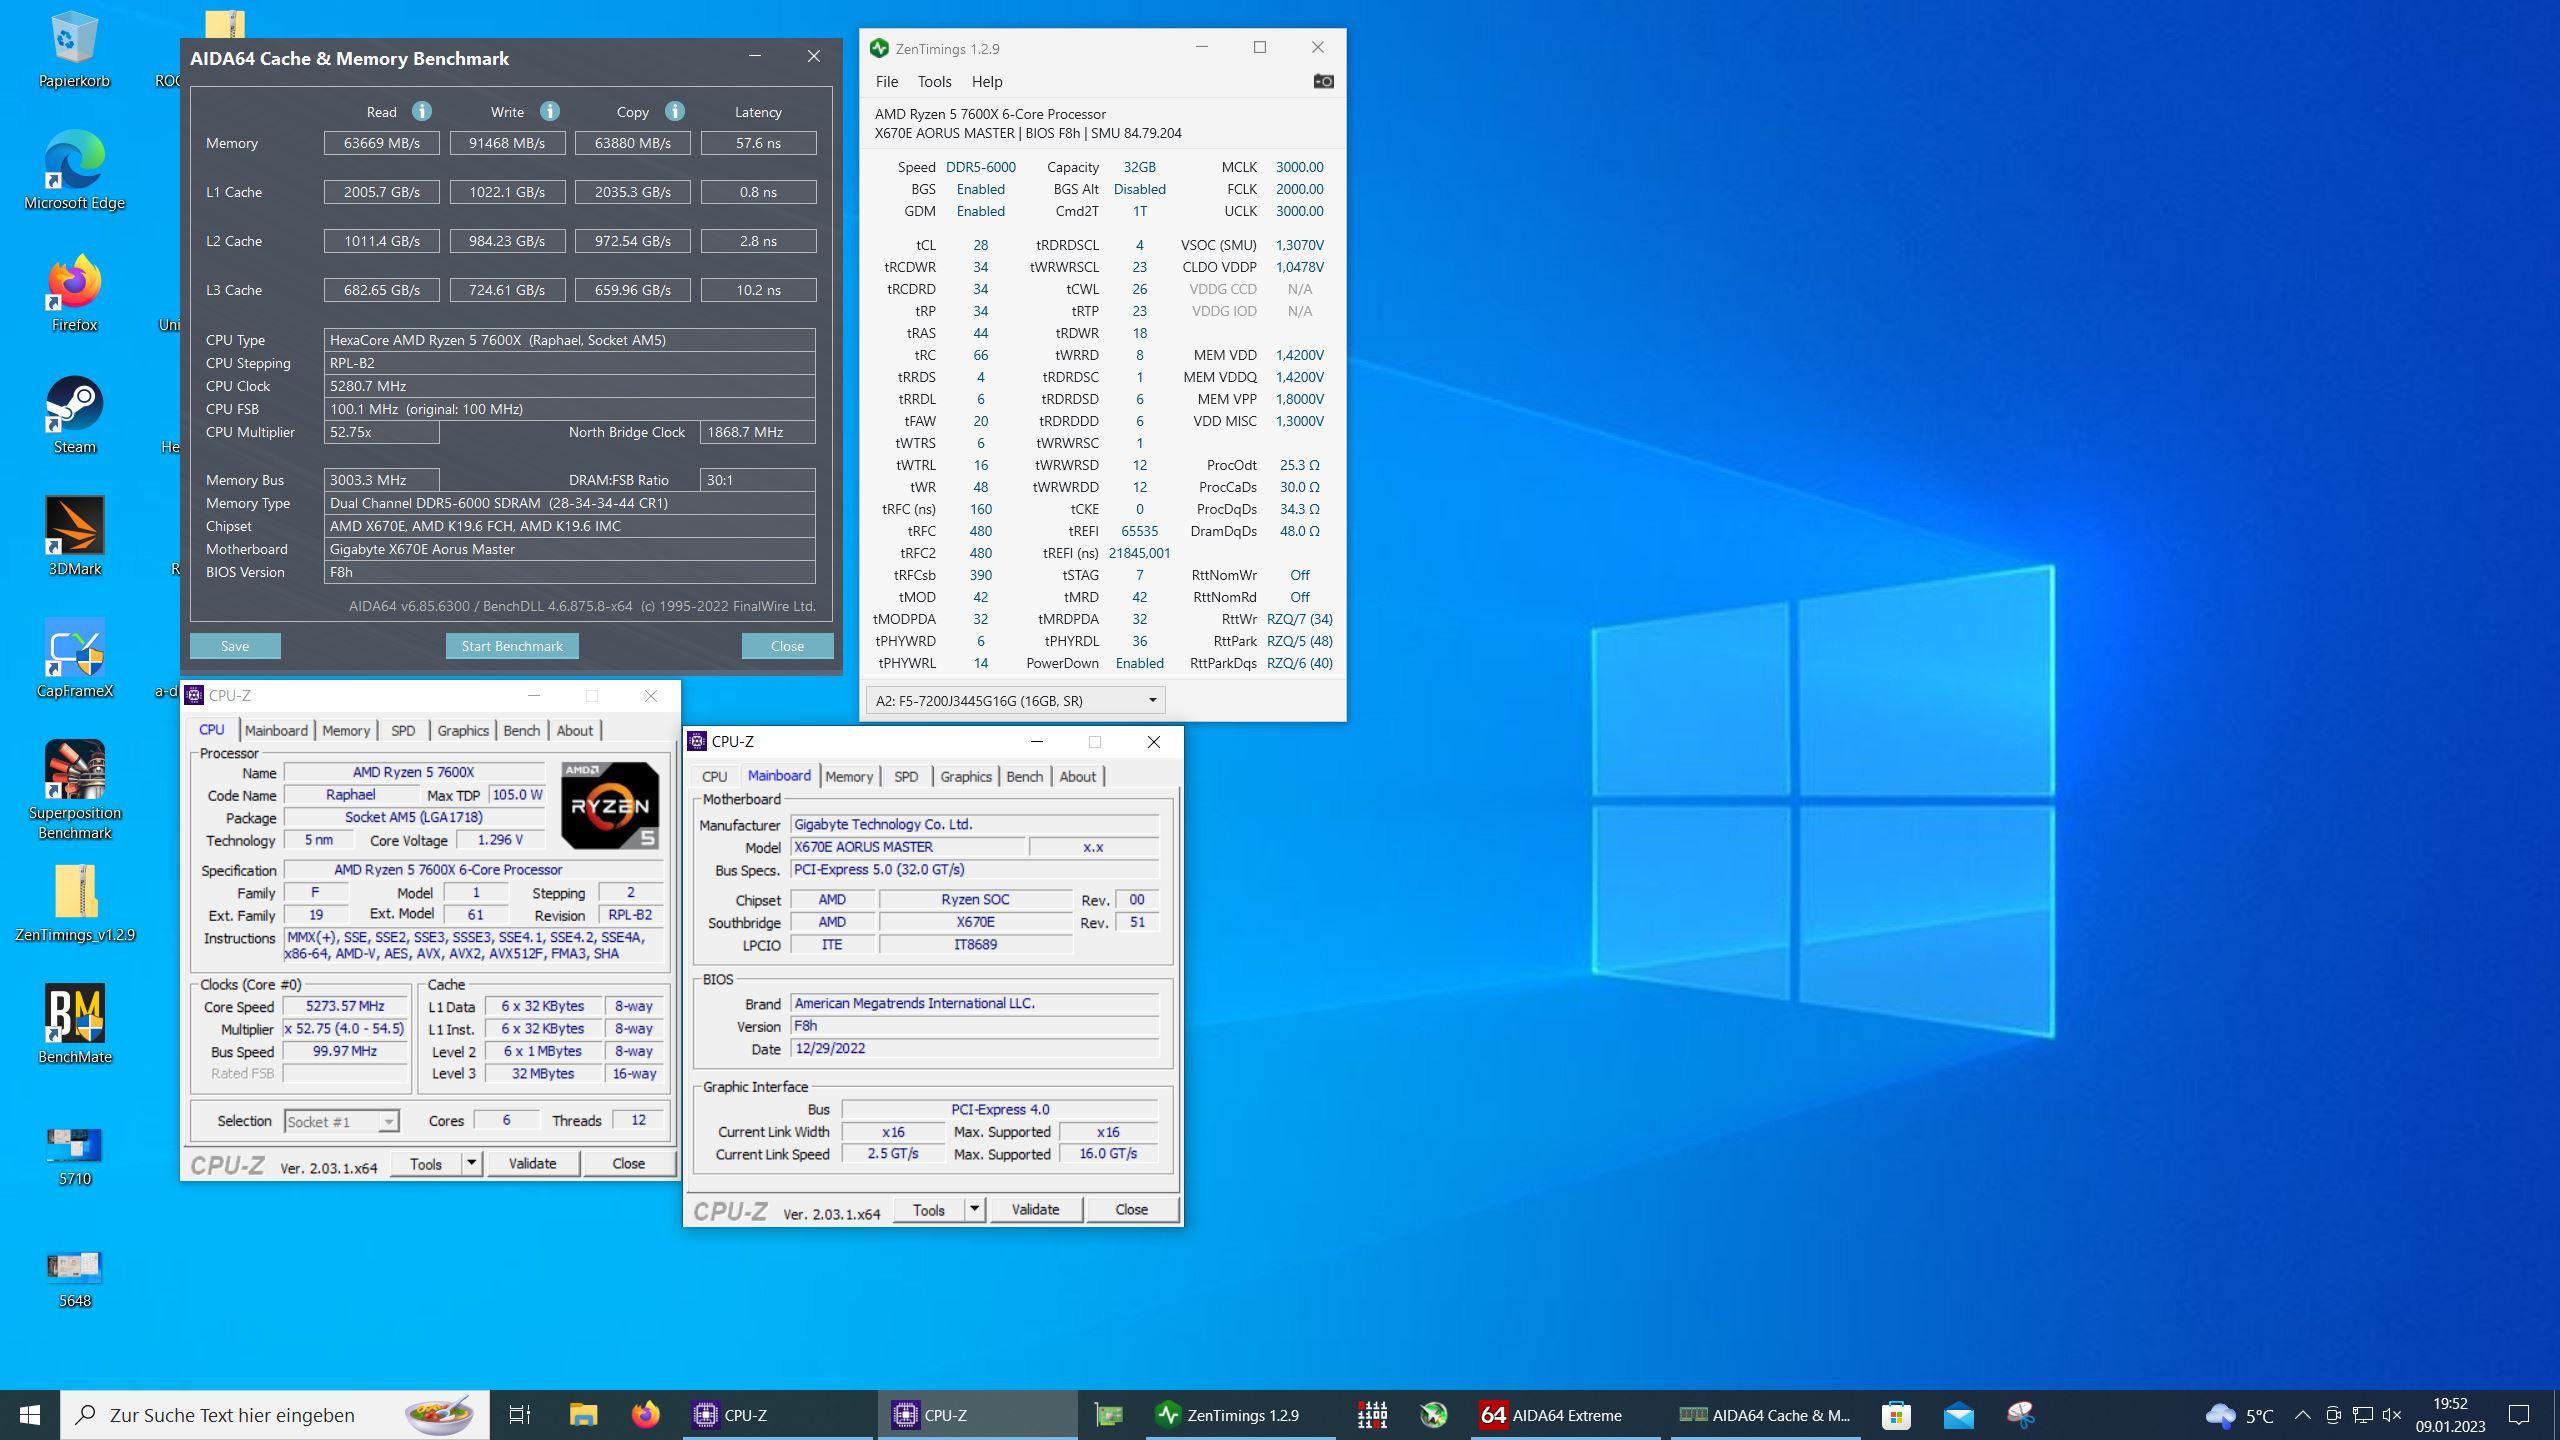The image size is (2560, 1440).
Task: Switch to Bench tab in left CPU-Z
Action: coord(521,730)
